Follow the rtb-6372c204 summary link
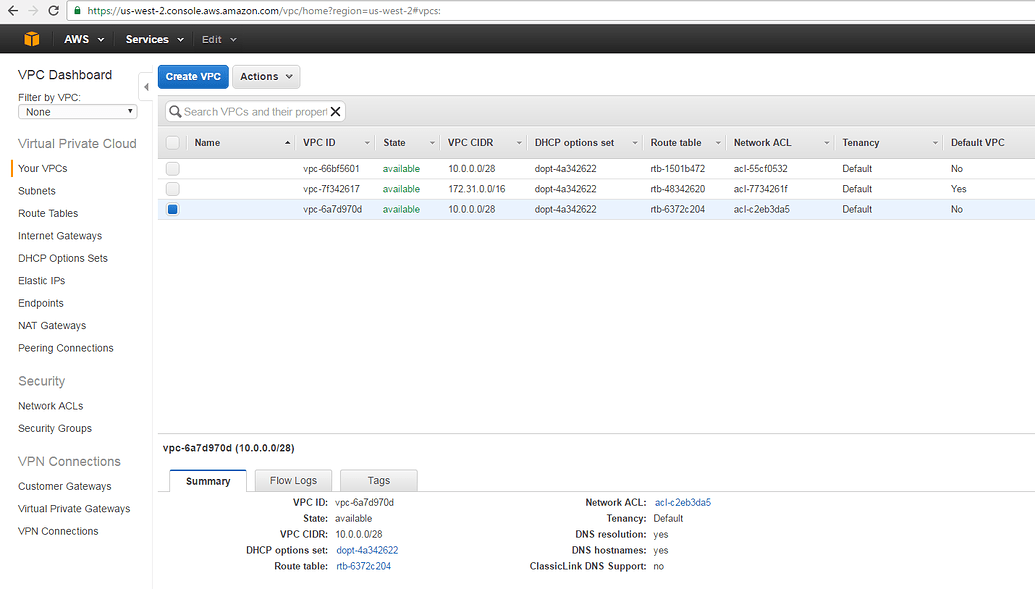 click(364, 566)
